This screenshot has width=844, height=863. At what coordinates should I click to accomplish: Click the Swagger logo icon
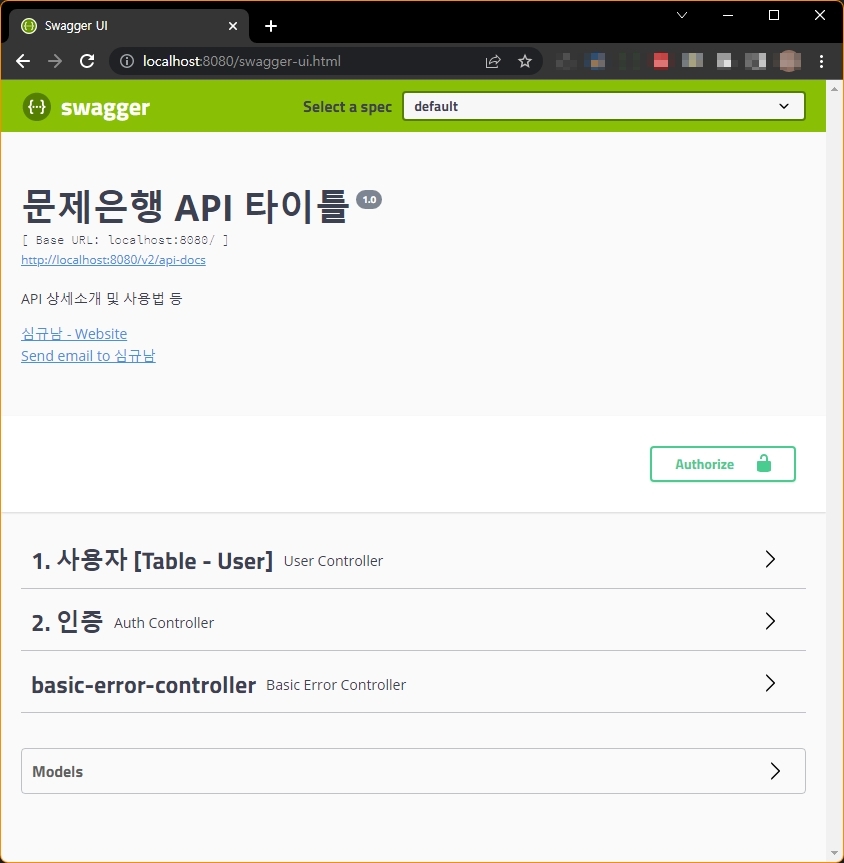(36, 107)
